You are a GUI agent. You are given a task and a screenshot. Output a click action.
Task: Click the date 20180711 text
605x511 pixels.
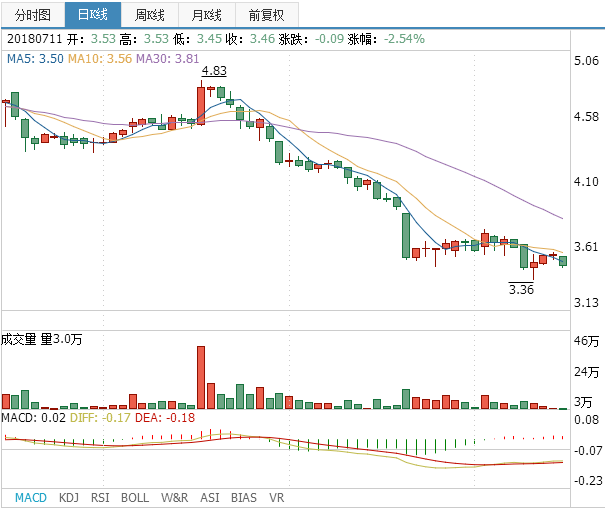pos(35,39)
